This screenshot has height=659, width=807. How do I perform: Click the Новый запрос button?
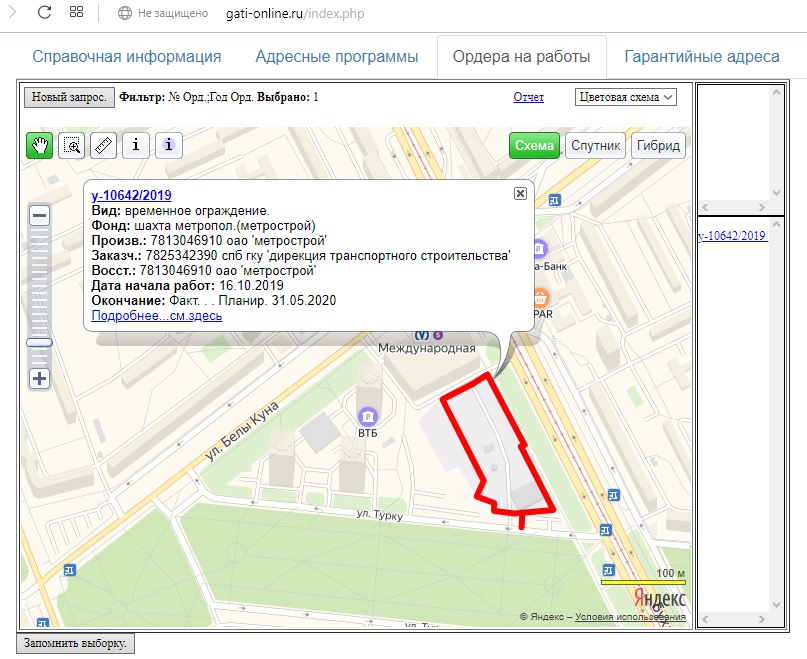[x=67, y=98]
